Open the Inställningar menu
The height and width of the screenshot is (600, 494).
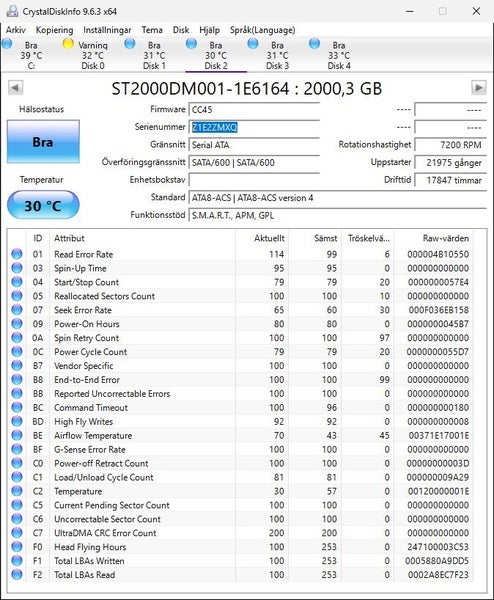107,30
